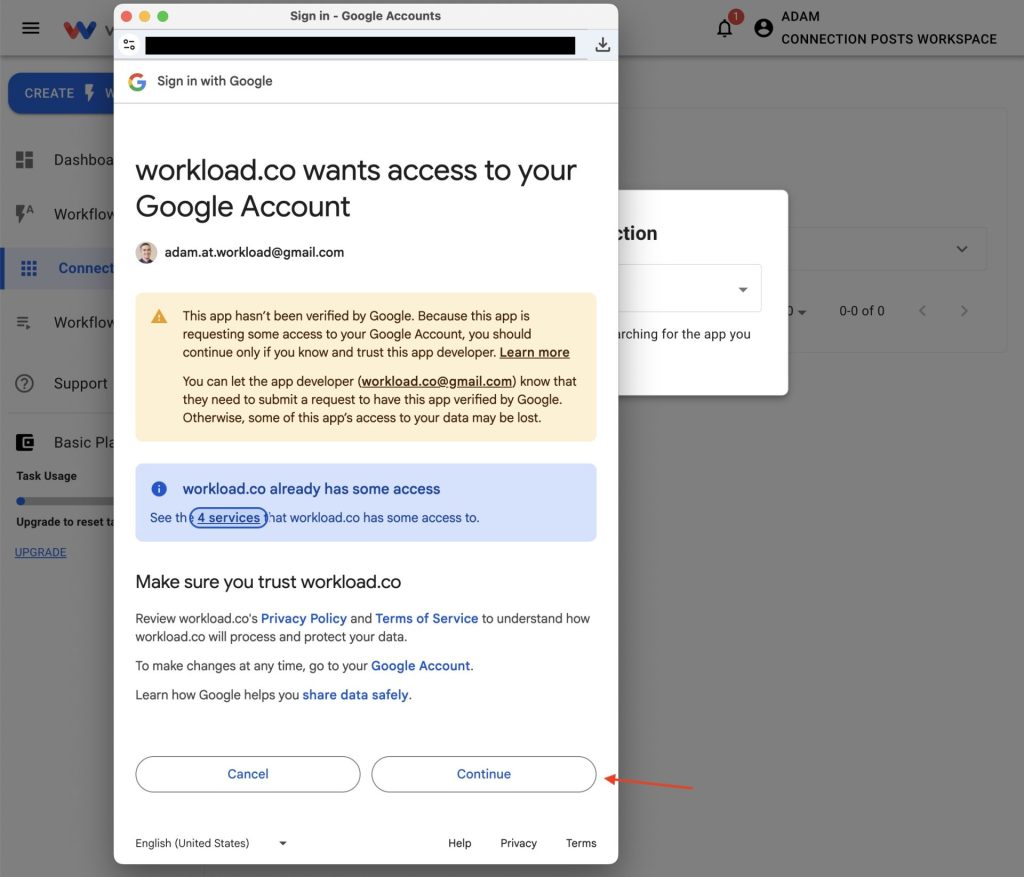Click the Support question mark icon
Image resolution: width=1024 pixels, height=877 pixels.
tap(24, 383)
